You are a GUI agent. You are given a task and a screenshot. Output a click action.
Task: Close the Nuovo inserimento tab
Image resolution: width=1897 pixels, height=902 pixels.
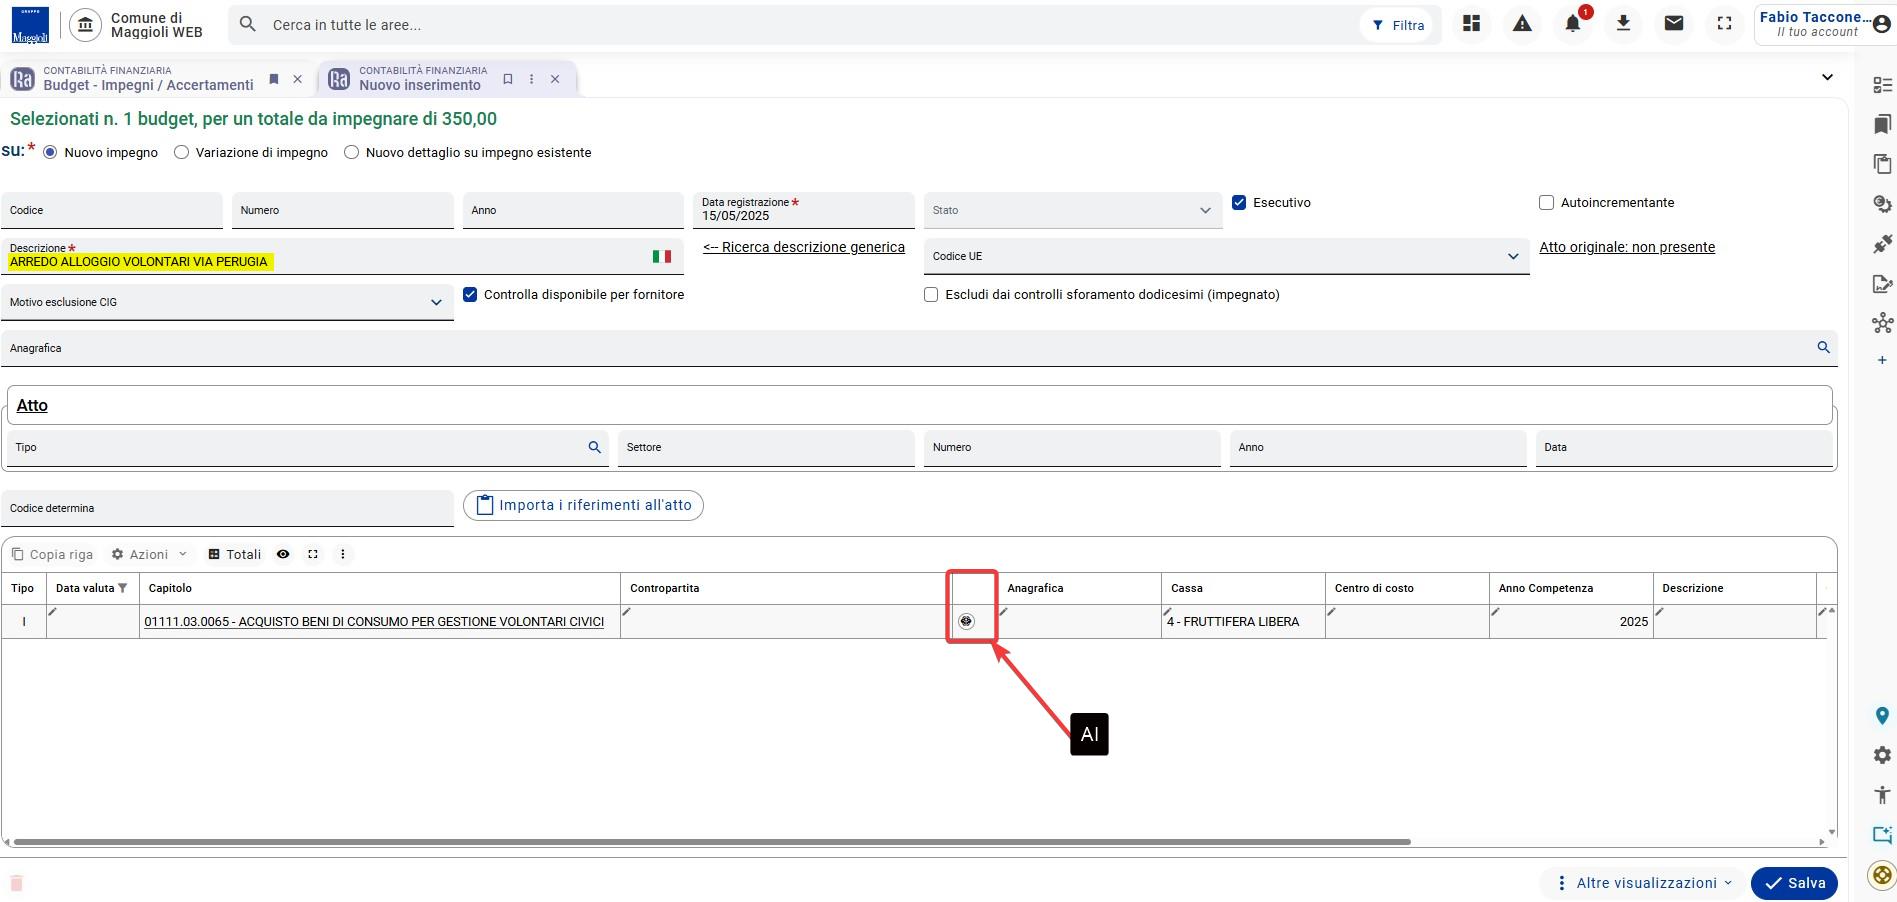555,79
